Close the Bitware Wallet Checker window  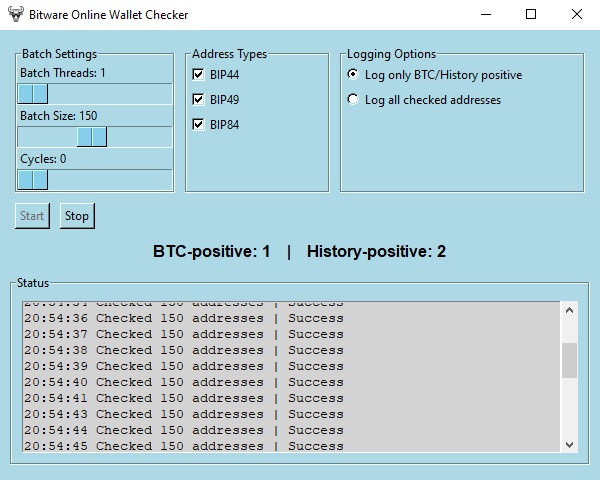coord(577,15)
